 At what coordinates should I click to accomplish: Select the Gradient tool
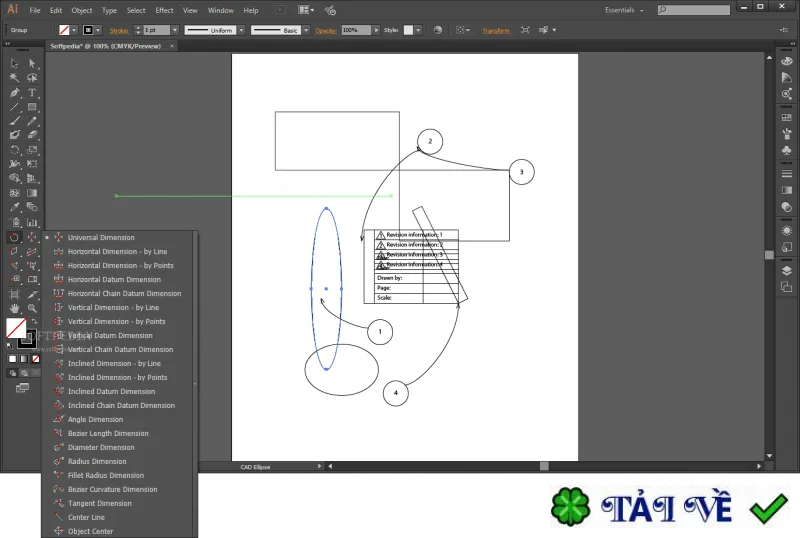click(32, 193)
